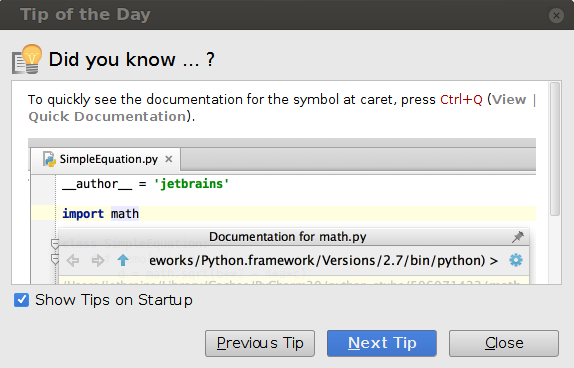This screenshot has width=574, height=368.
Task: Click the blue up arrow in documentation popup
Action: pyautogui.click(x=123, y=260)
